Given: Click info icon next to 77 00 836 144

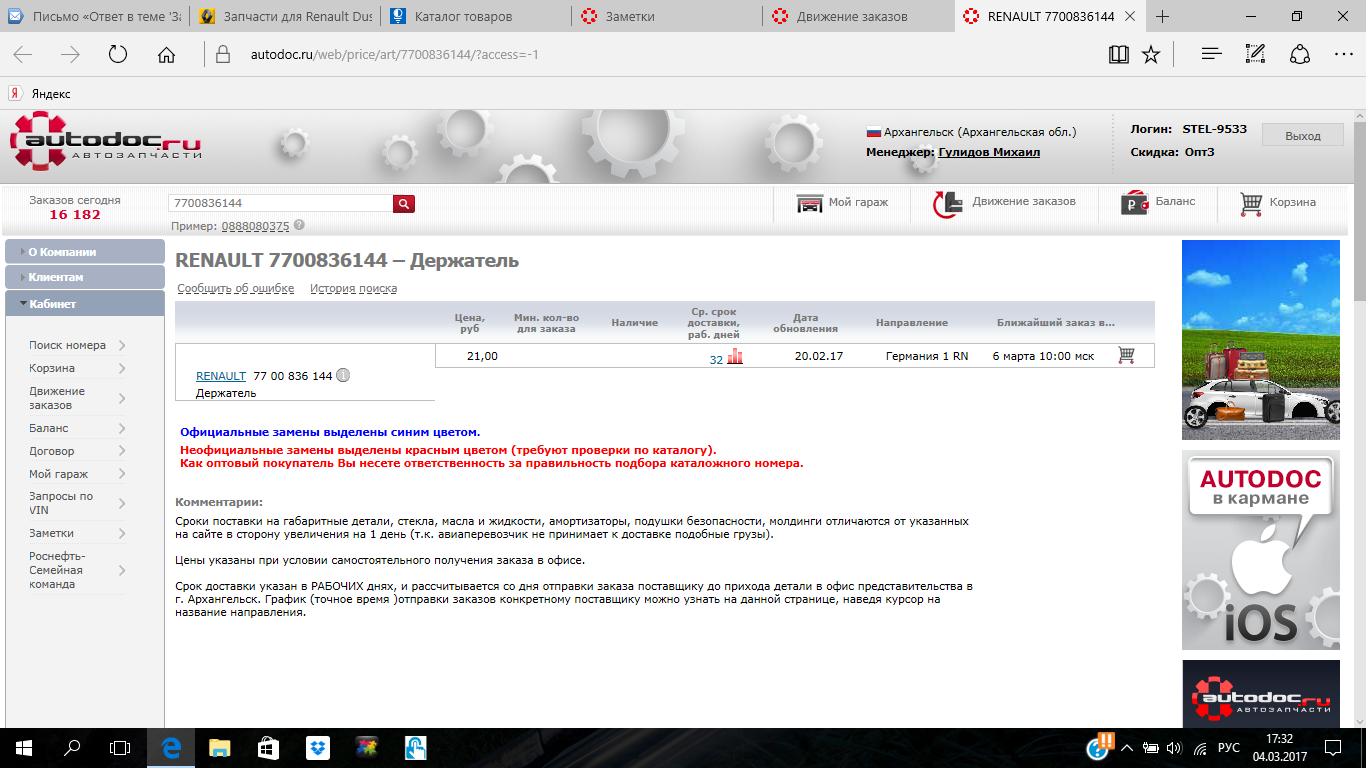Looking at the screenshot, I should pos(343,376).
